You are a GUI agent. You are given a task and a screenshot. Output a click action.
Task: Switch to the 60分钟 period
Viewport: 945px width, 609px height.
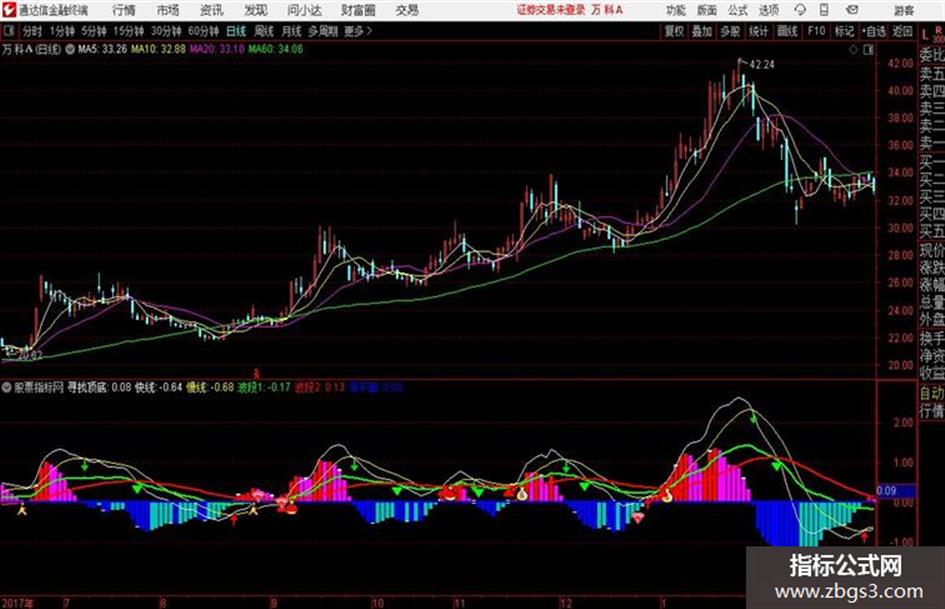[x=203, y=31]
